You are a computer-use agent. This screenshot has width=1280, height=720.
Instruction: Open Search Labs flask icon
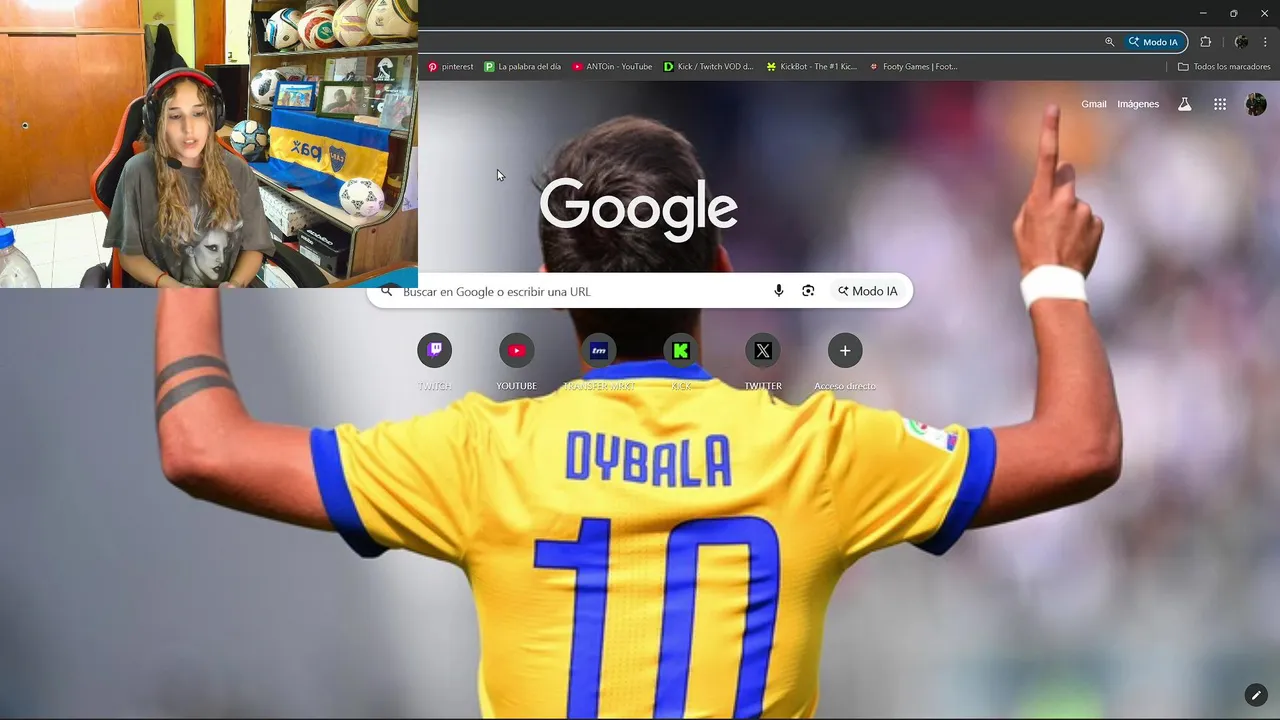[1185, 104]
